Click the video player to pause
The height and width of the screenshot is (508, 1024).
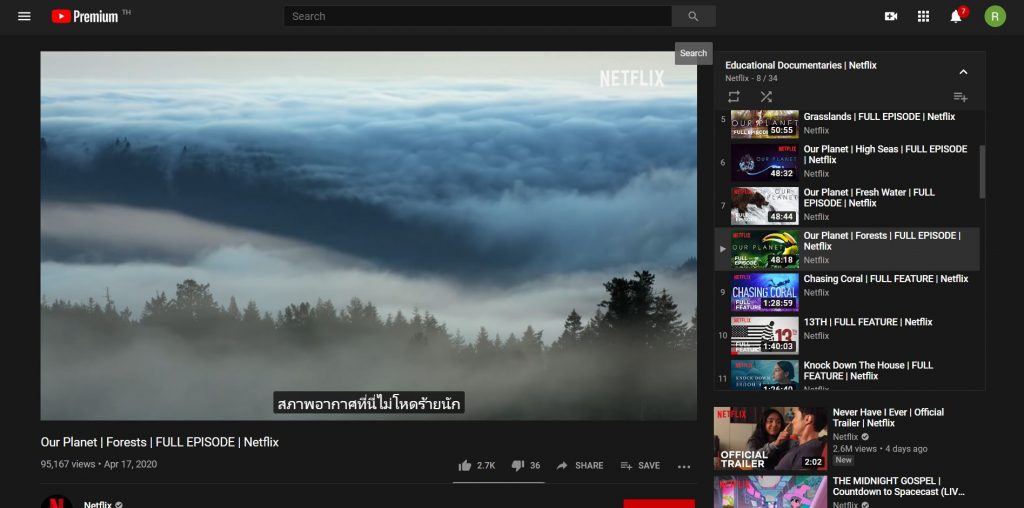click(368, 236)
